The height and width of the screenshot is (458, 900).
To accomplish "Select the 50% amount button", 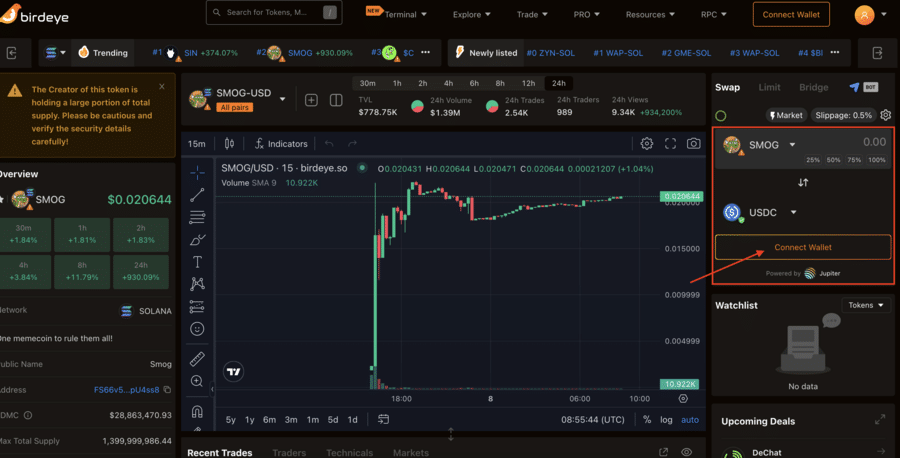I will coord(833,160).
